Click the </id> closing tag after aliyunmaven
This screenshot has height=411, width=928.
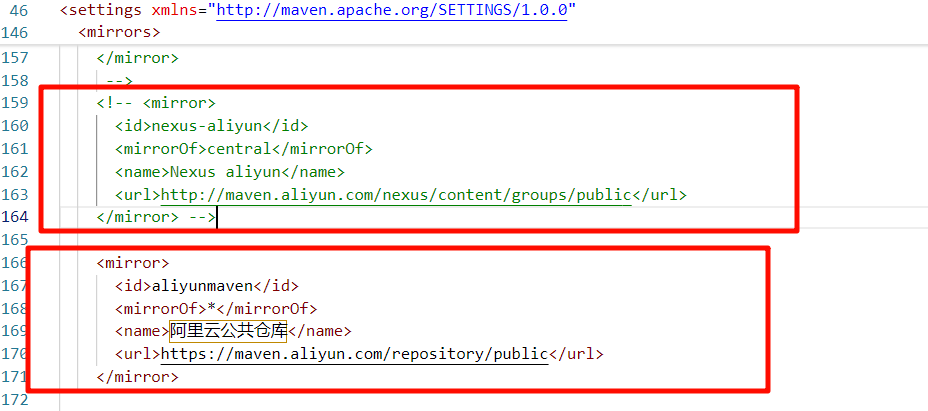(x=276, y=285)
